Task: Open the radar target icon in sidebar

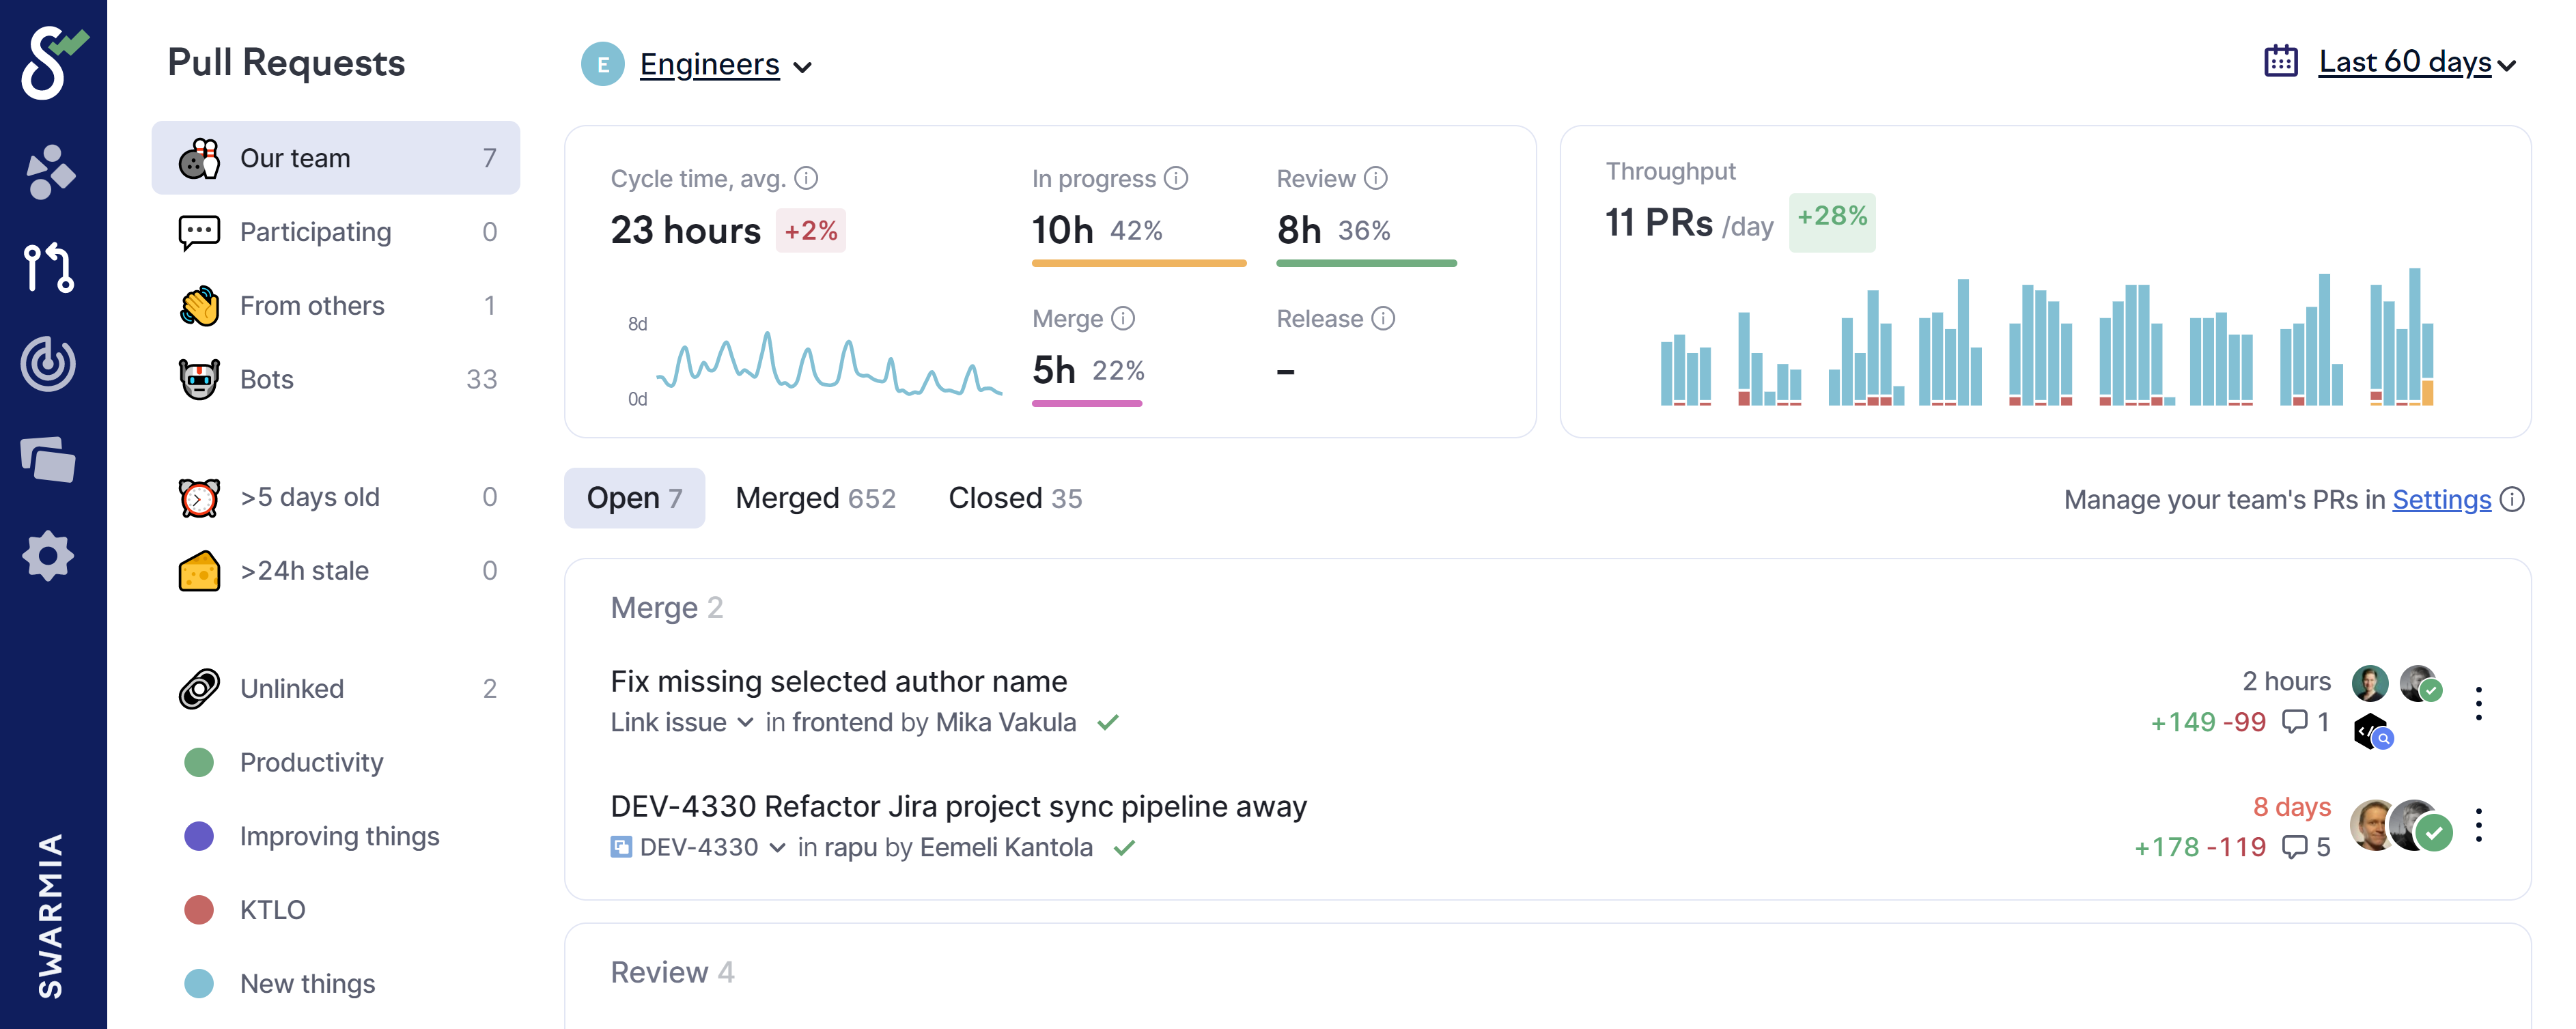Action: coord(49,364)
